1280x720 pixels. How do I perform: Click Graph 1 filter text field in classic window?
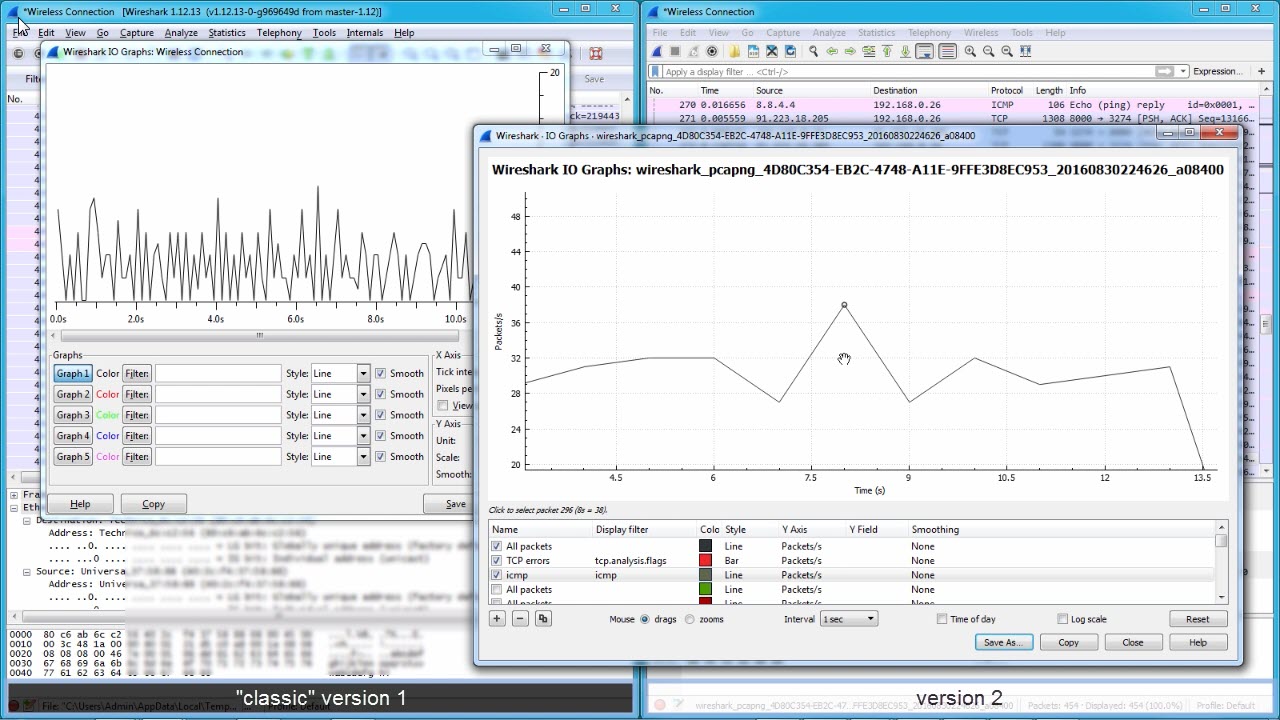coord(218,373)
